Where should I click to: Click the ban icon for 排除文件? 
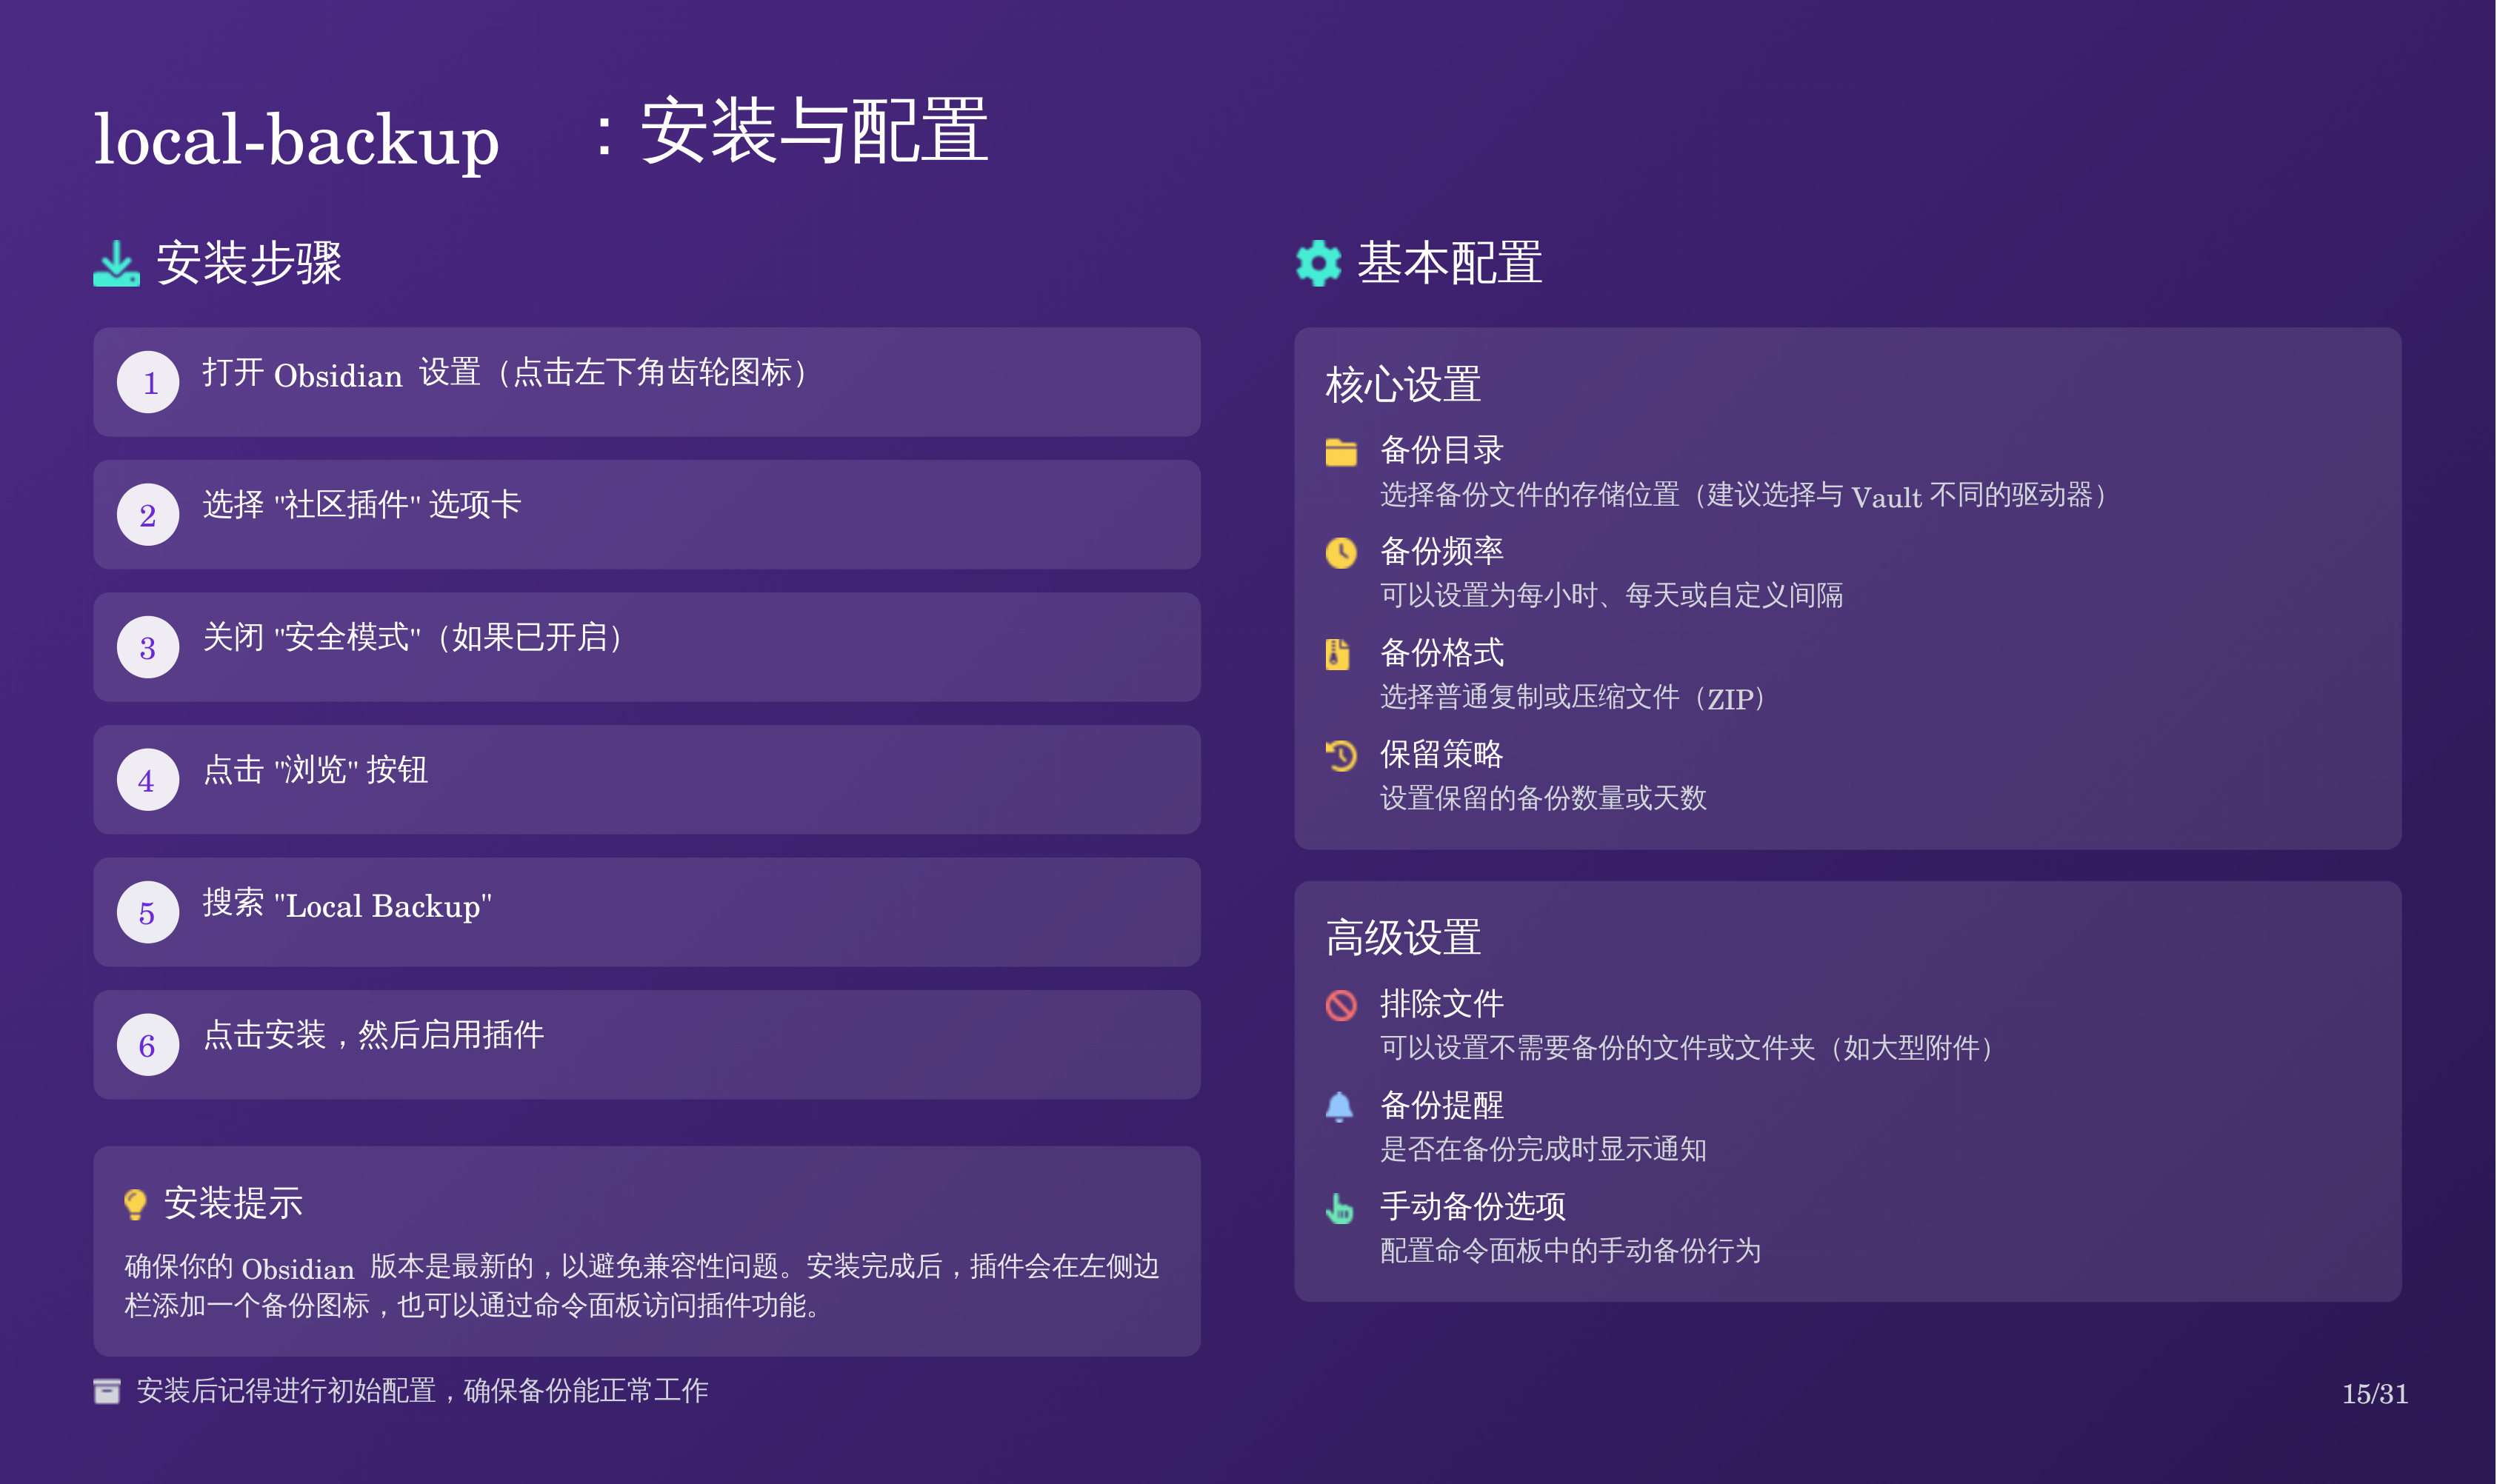pos(1341,1005)
